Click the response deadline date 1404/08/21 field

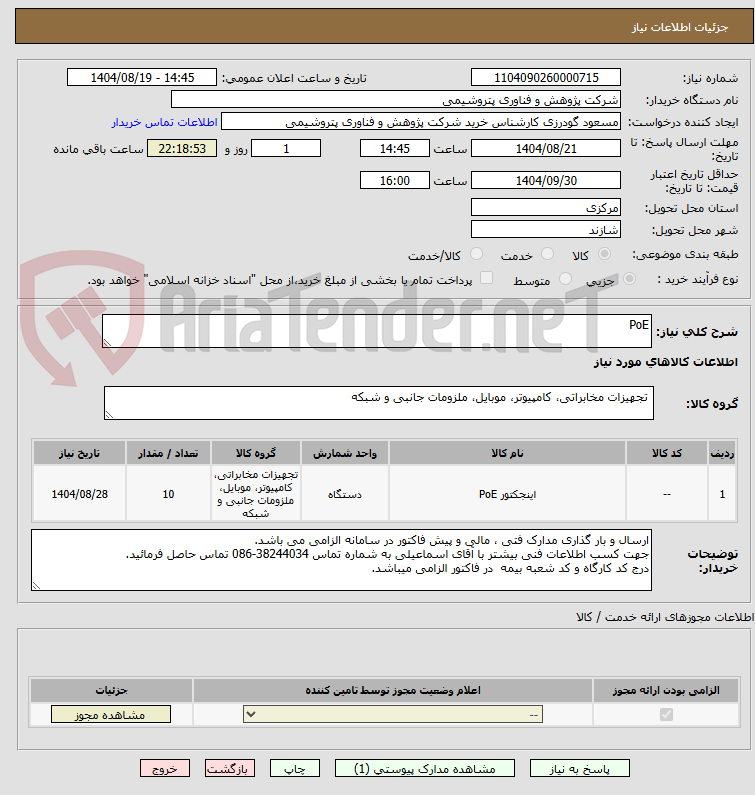click(x=546, y=149)
